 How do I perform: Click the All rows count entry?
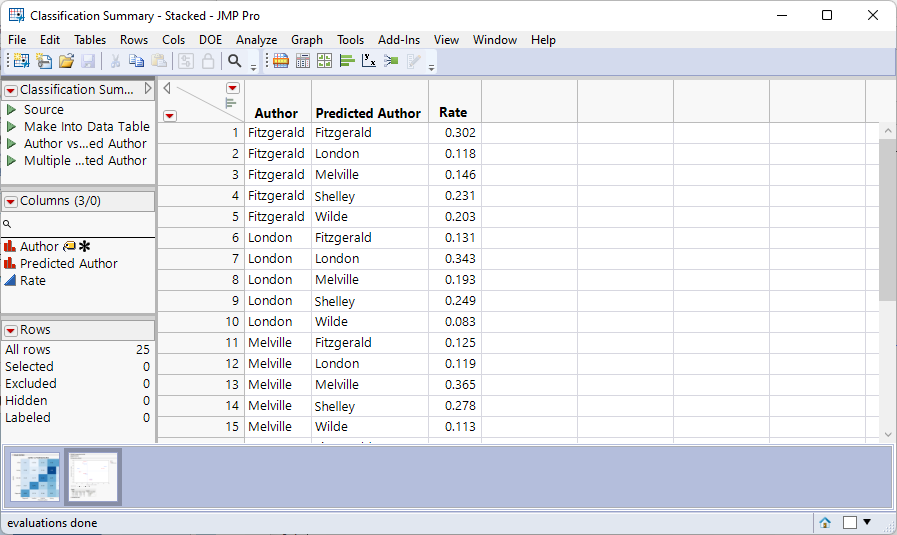tap(77, 350)
